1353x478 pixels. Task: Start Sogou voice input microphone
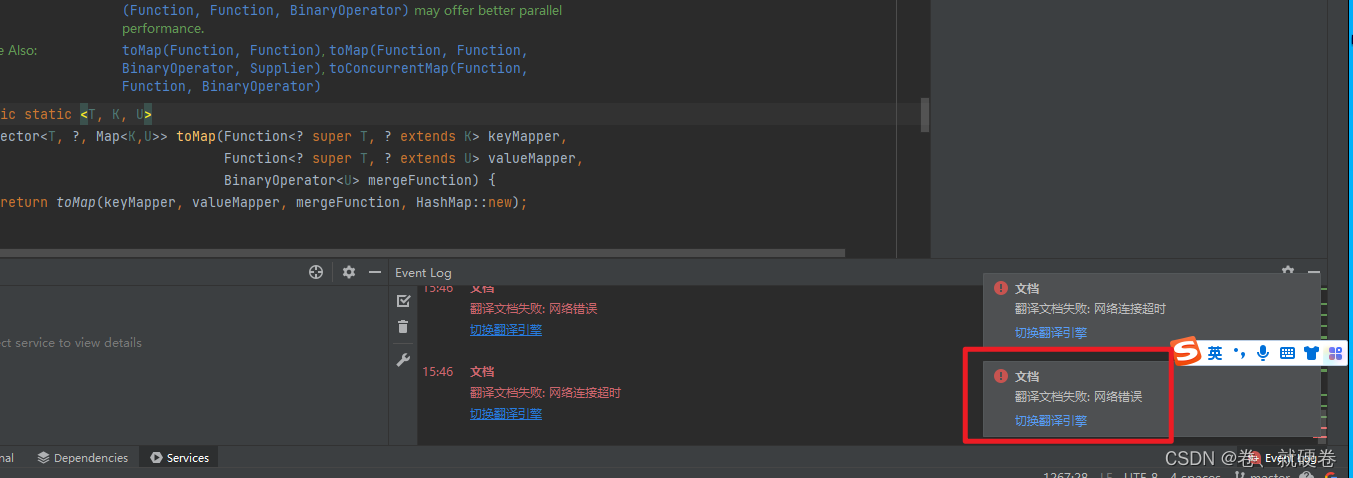[x=1263, y=353]
